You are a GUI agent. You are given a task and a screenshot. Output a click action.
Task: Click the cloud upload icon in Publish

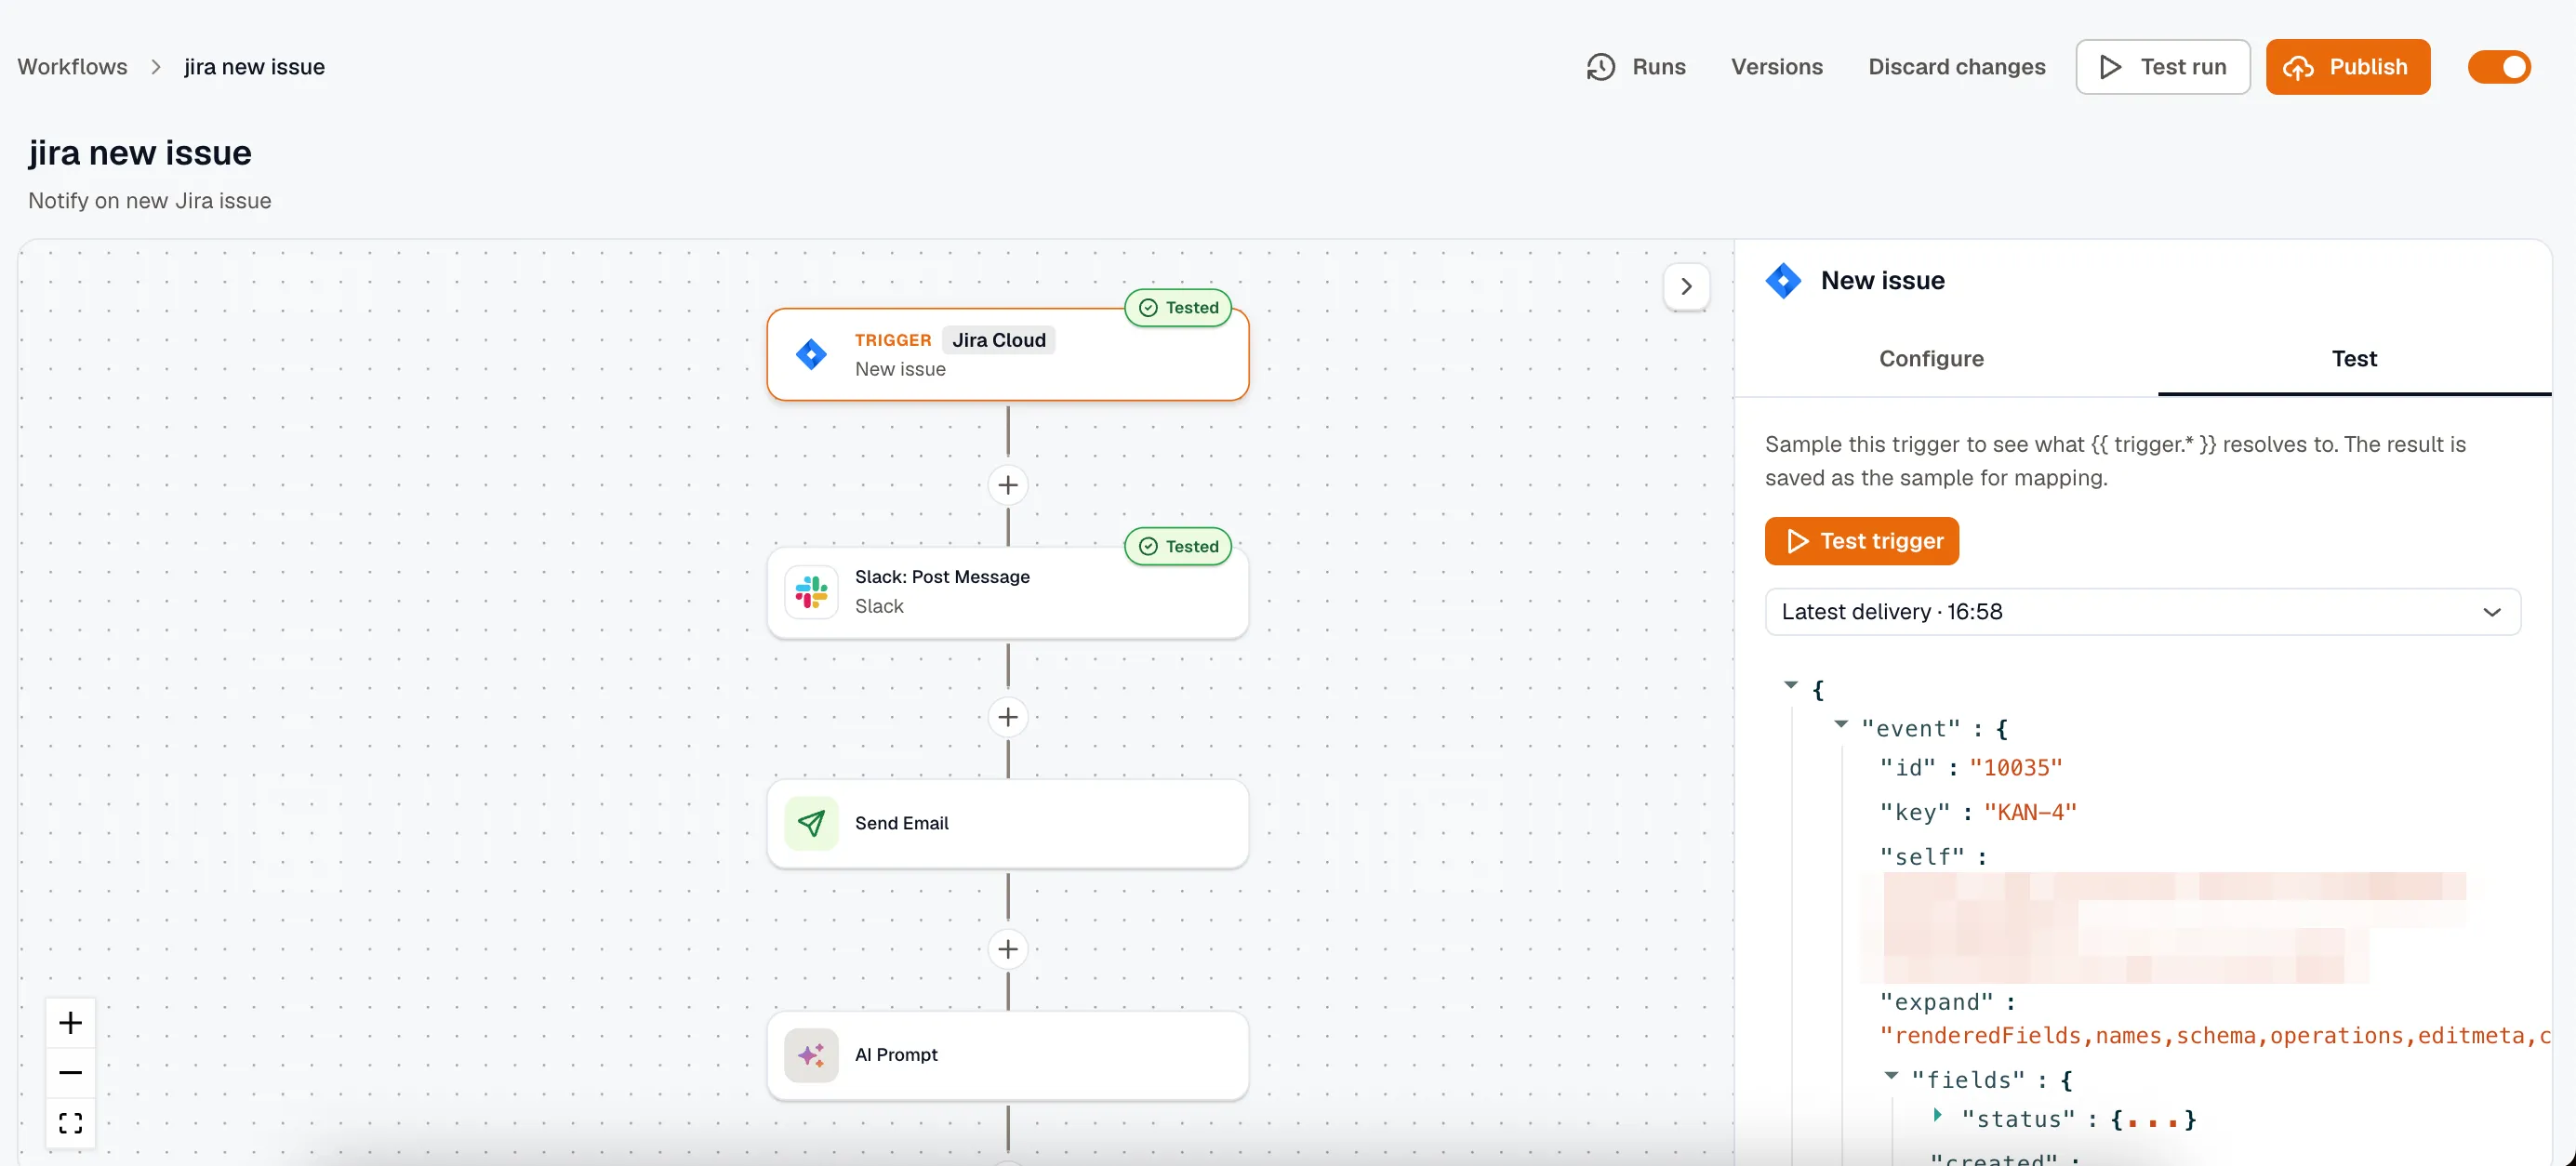[2297, 67]
